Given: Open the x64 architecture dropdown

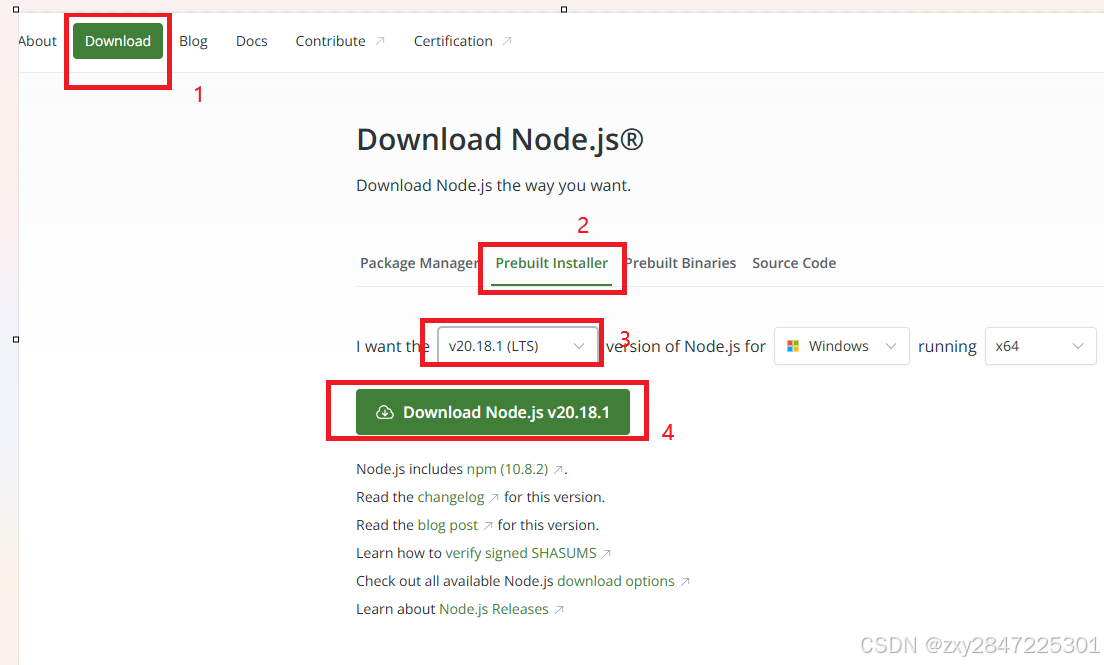Looking at the screenshot, I should 1040,346.
